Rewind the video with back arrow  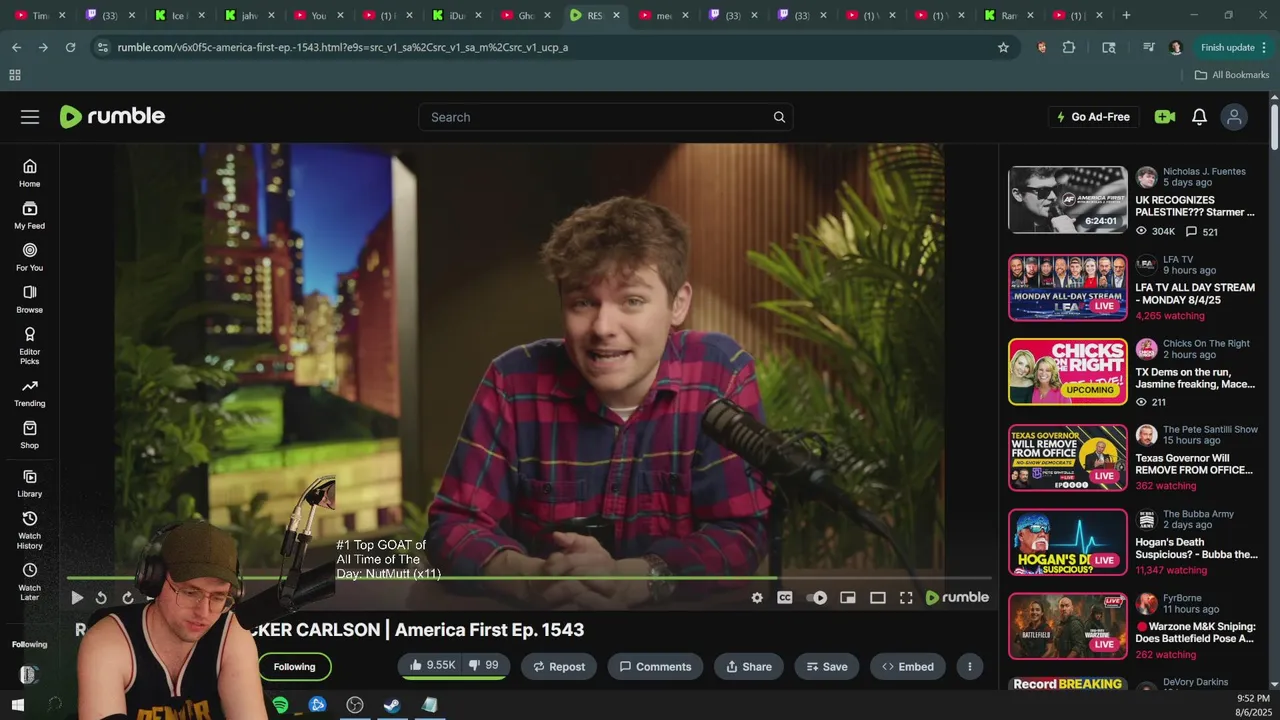101,598
